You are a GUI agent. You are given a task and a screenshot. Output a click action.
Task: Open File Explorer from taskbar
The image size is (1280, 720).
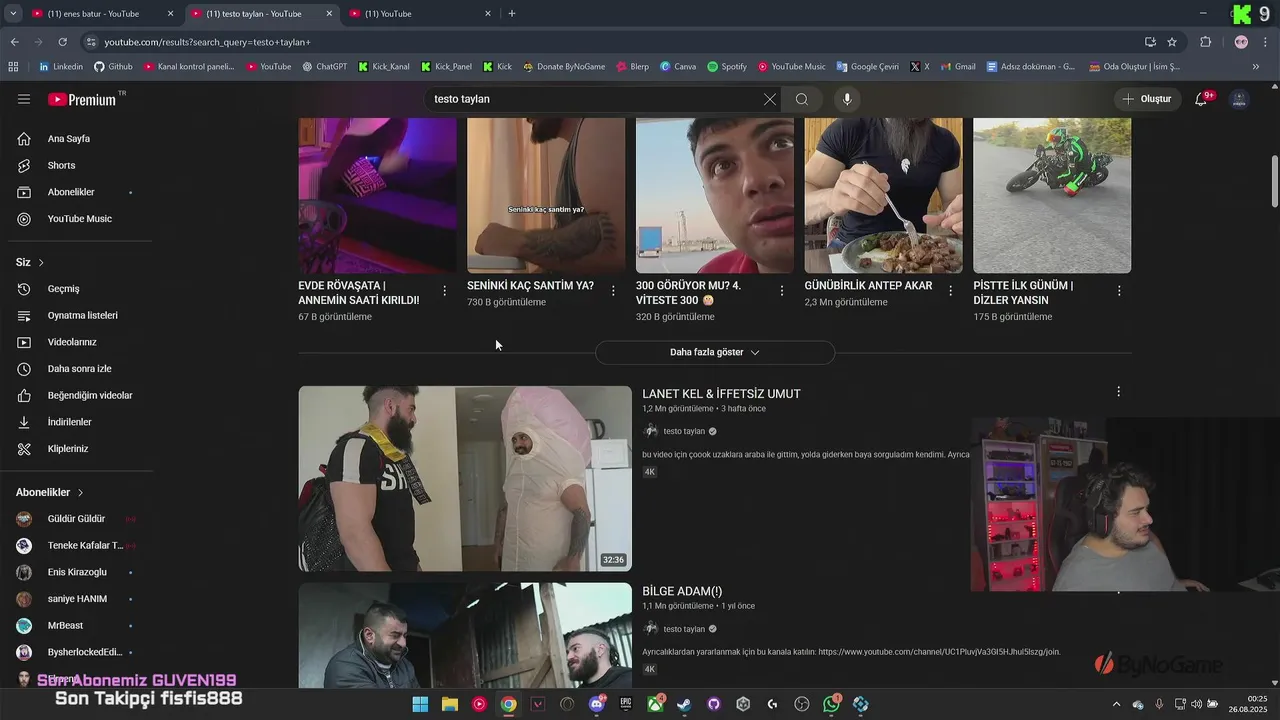[x=450, y=704]
